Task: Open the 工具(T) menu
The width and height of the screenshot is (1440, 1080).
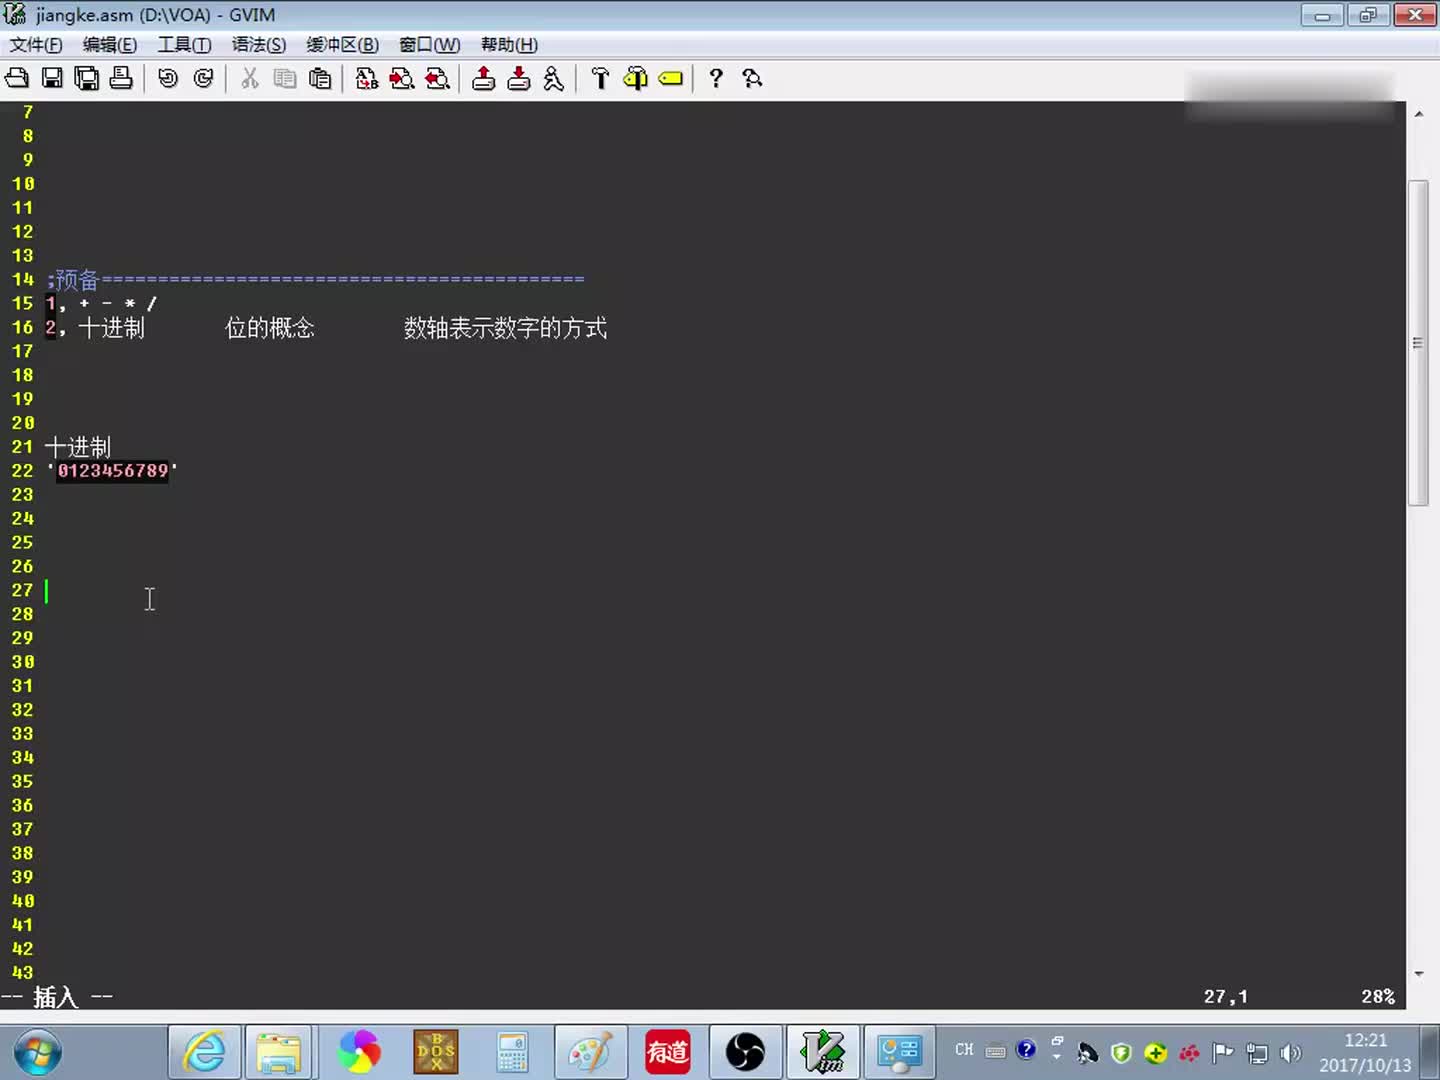Action: click(x=185, y=45)
